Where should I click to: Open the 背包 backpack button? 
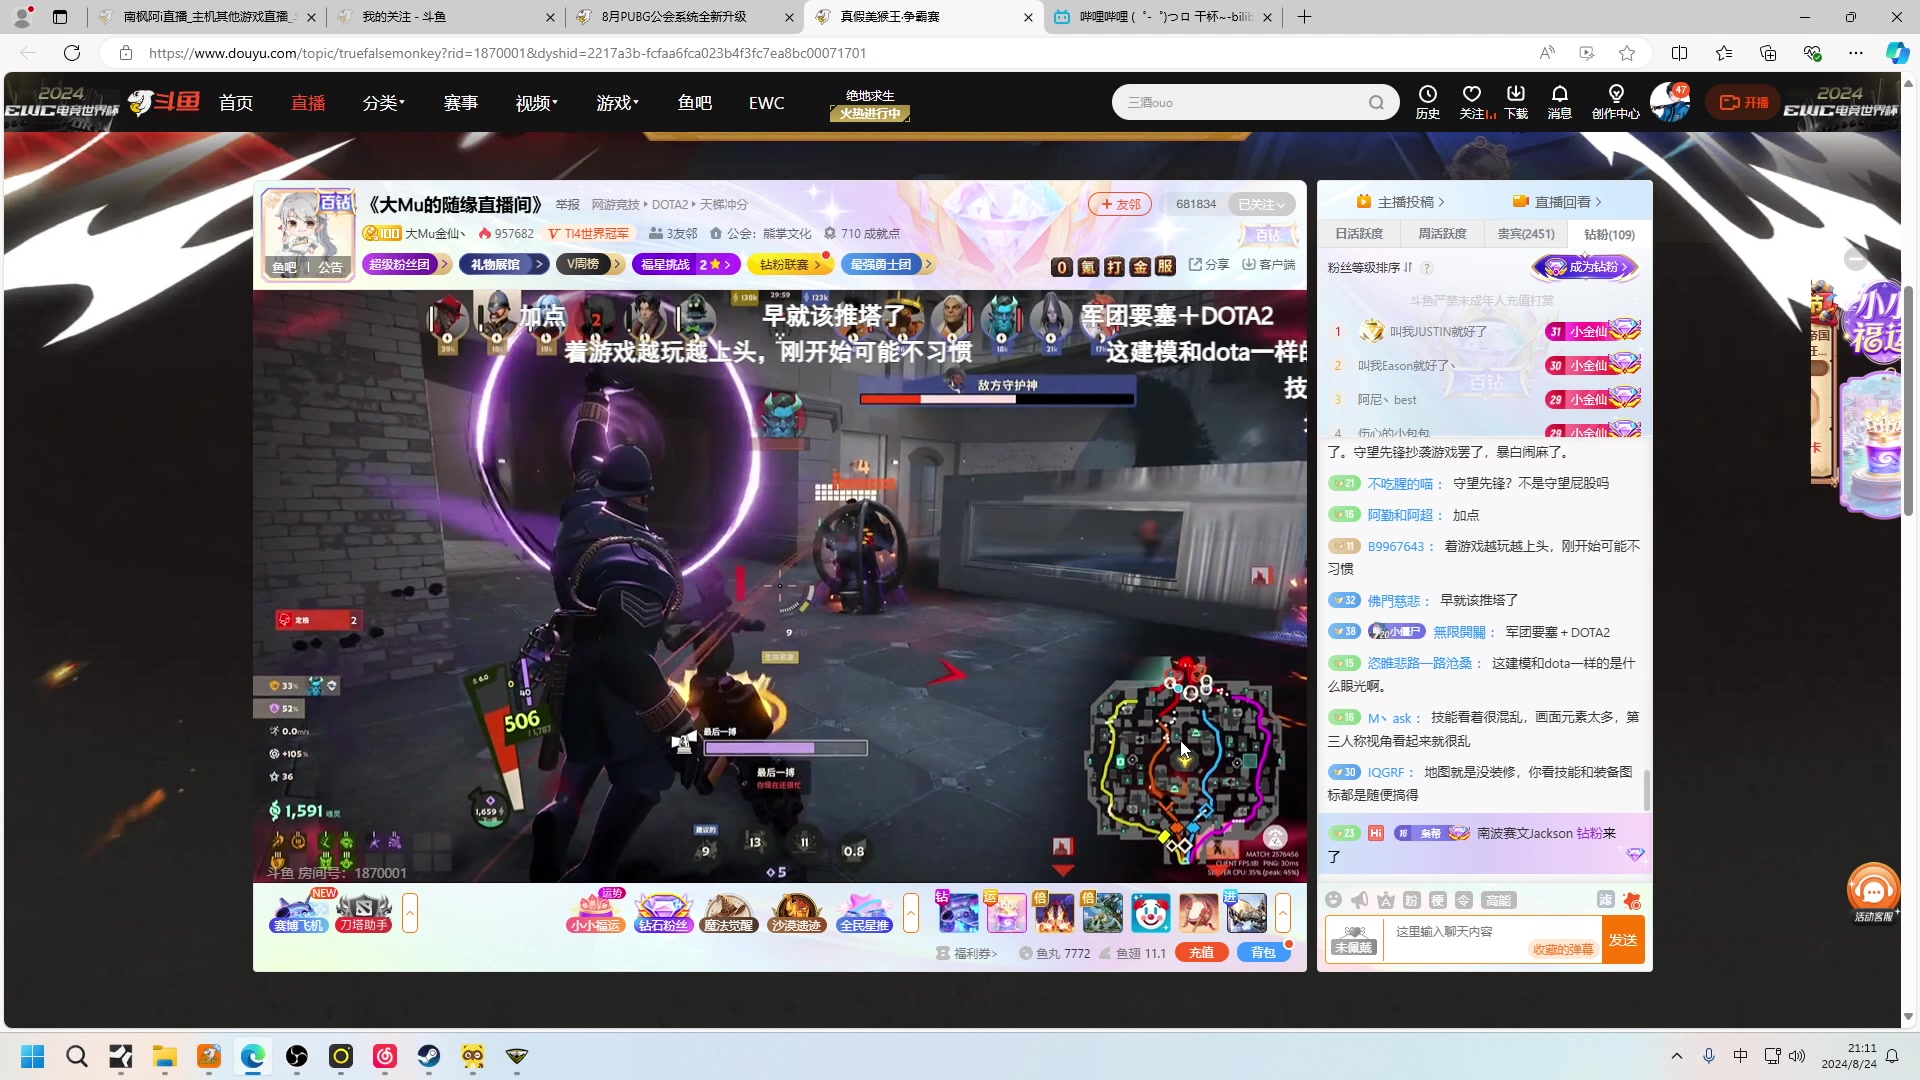pos(1264,953)
